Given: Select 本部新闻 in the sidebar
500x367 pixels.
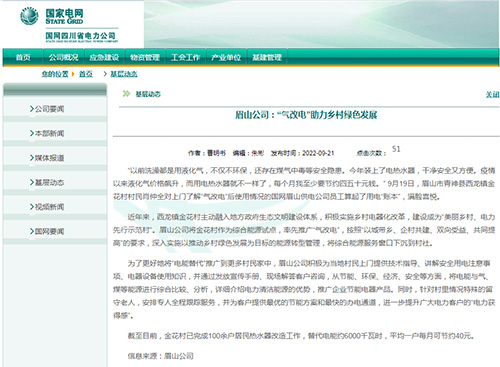Looking at the screenshot, I should pos(49,133).
